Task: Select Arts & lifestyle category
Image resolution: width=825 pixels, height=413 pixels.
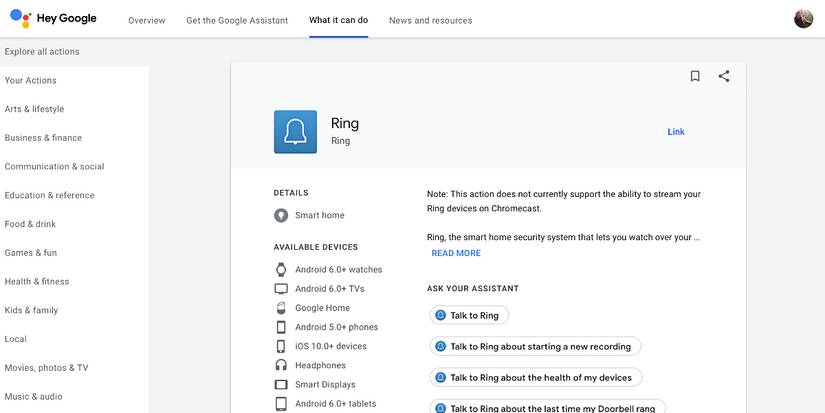Action: pyautogui.click(x=34, y=109)
